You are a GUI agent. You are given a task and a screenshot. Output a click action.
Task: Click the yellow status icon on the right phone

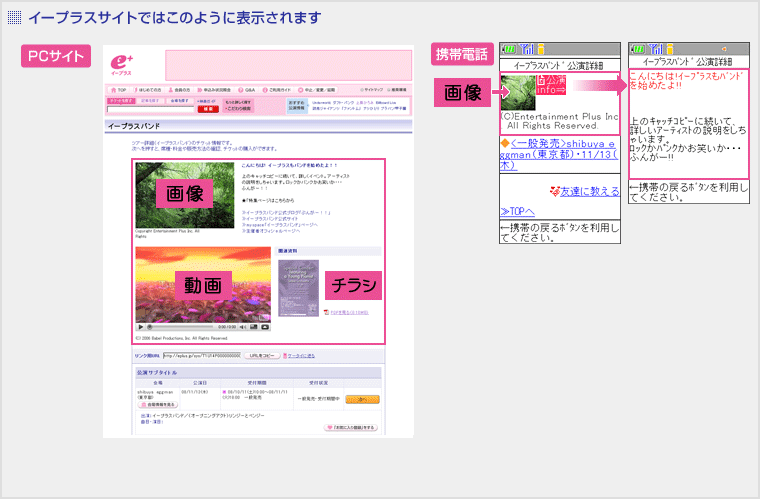click(670, 48)
